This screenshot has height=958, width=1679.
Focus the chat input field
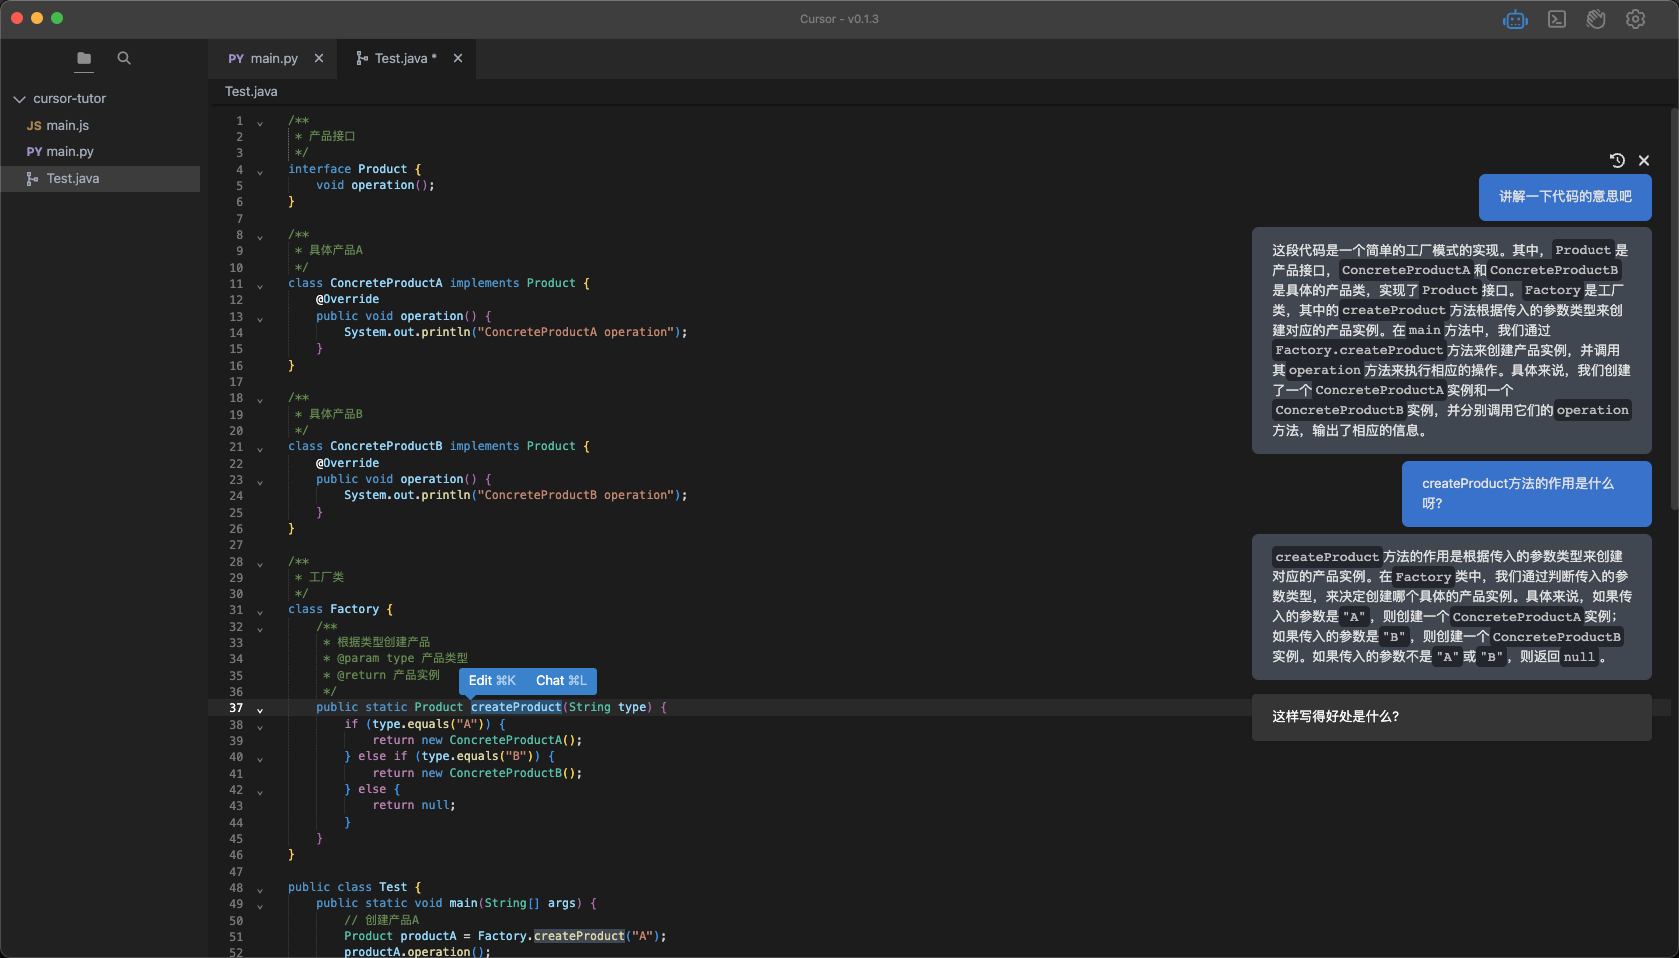[1451, 717]
